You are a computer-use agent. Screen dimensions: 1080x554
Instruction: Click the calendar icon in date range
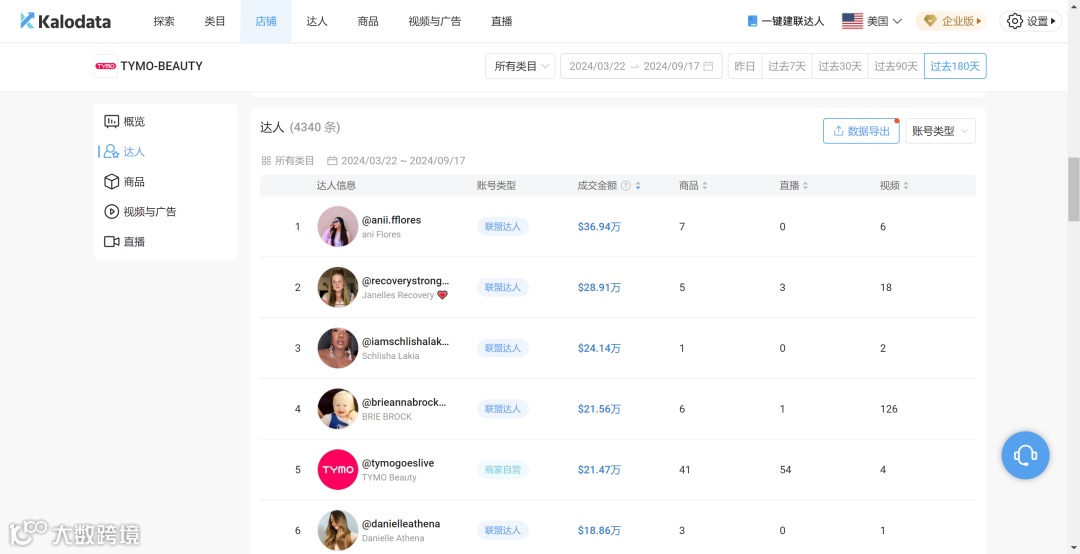pyautogui.click(x=708, y=66)
